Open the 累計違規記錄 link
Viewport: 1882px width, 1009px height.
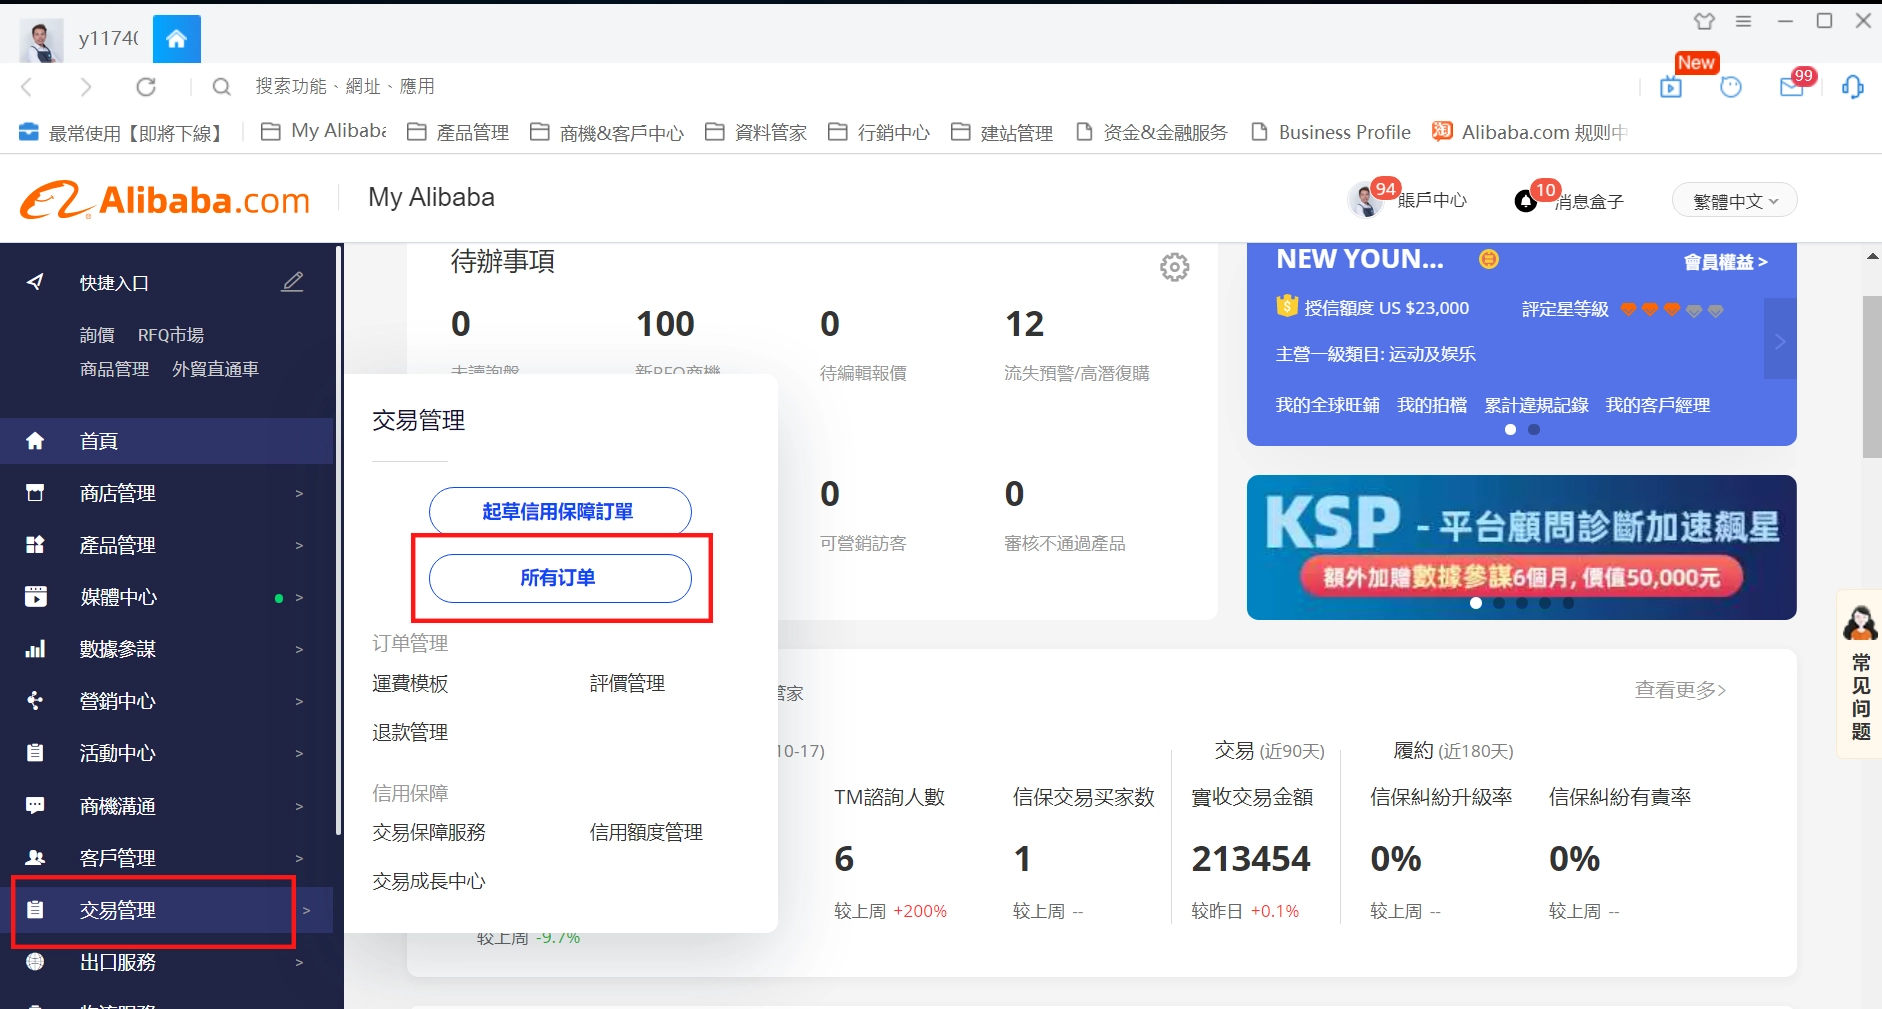click(x=1537, y=405)
